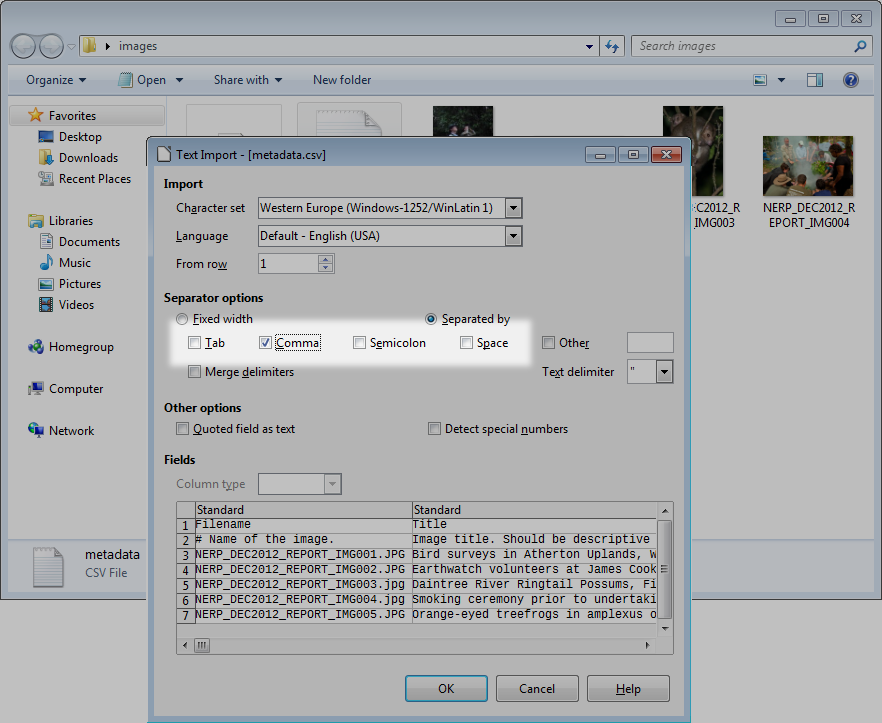Click the From row number field
This screenshot has height=723, width=882.
(x=288, y=264)
